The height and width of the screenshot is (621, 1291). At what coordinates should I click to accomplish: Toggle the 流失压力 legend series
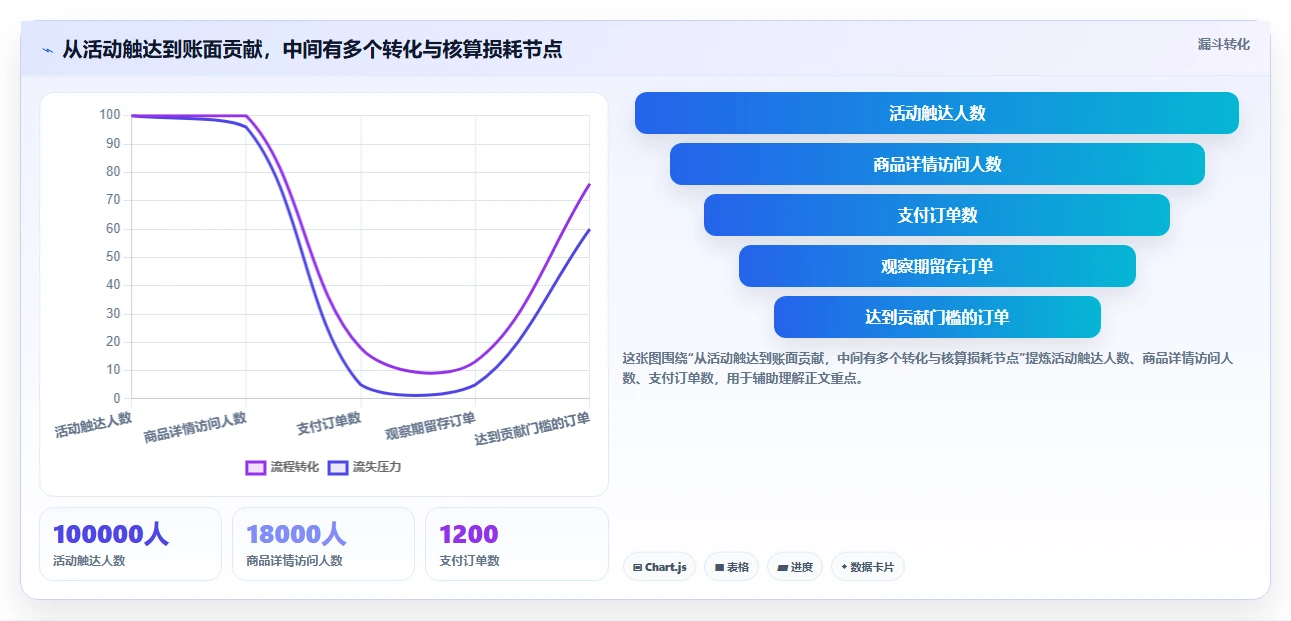(x=364, y=467)
